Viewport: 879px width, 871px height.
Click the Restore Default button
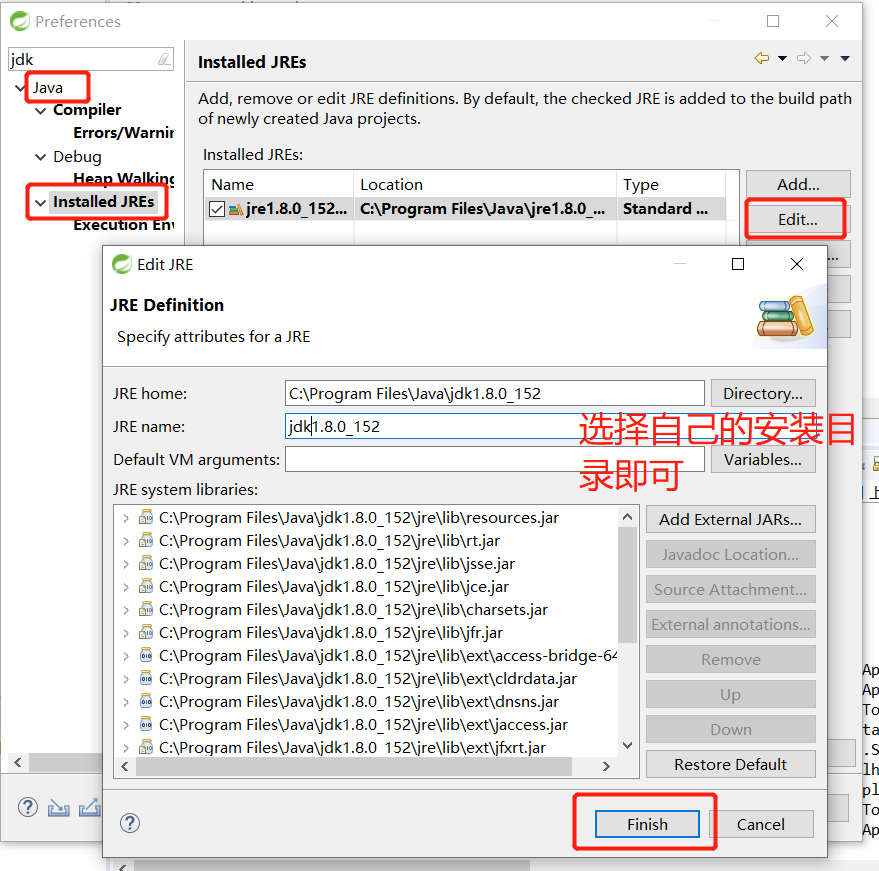[730, 765]
